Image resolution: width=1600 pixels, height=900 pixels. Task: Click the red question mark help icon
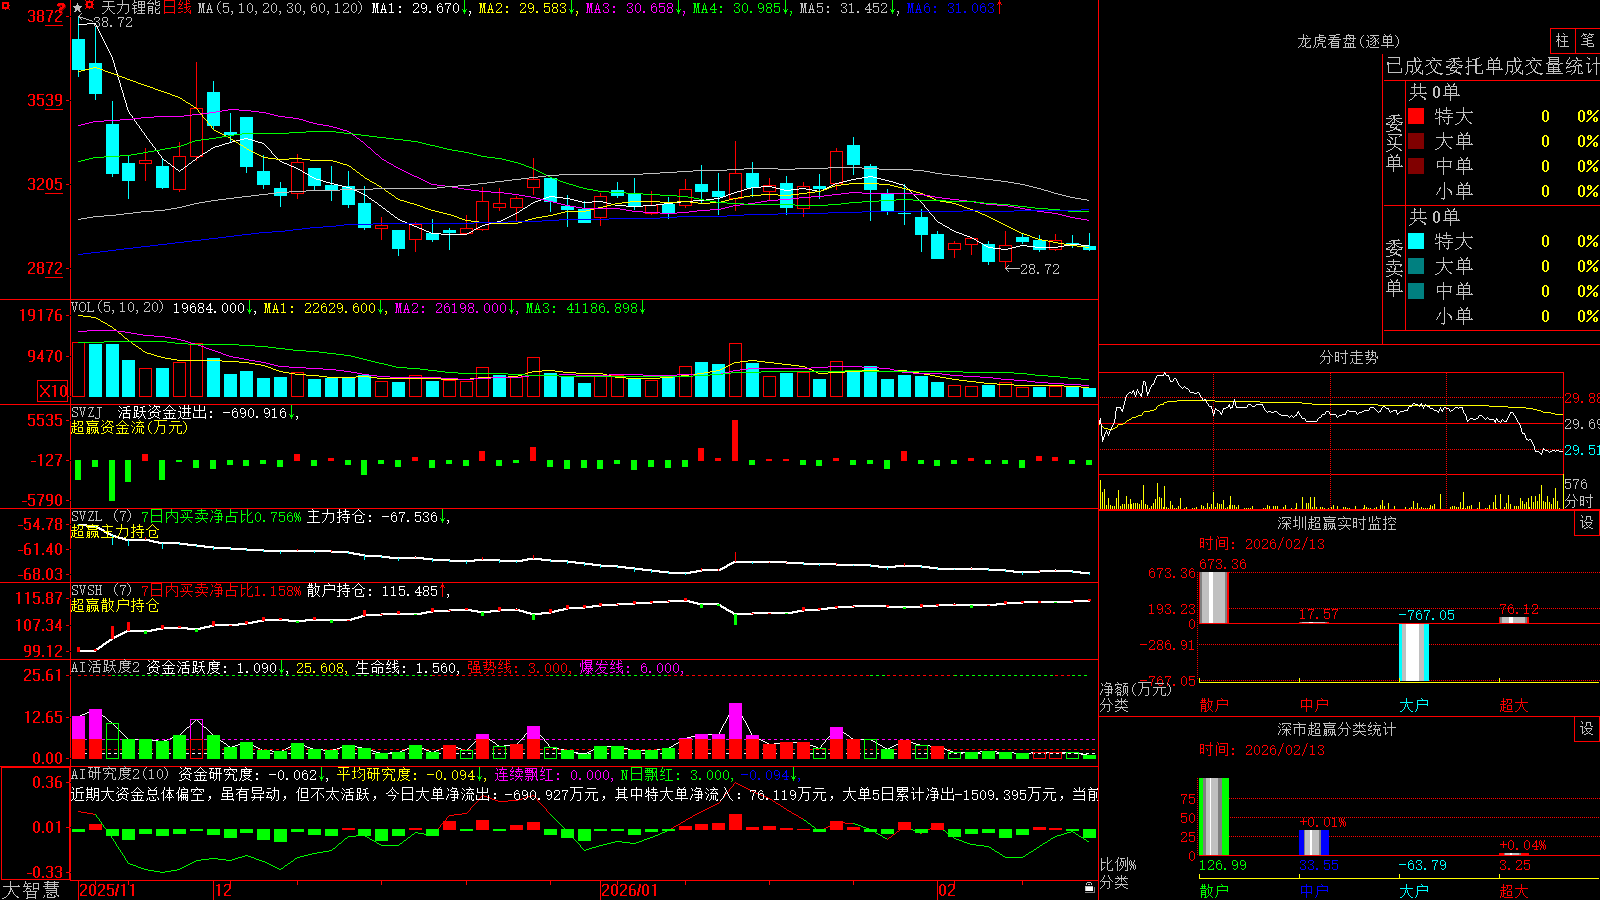61,6
